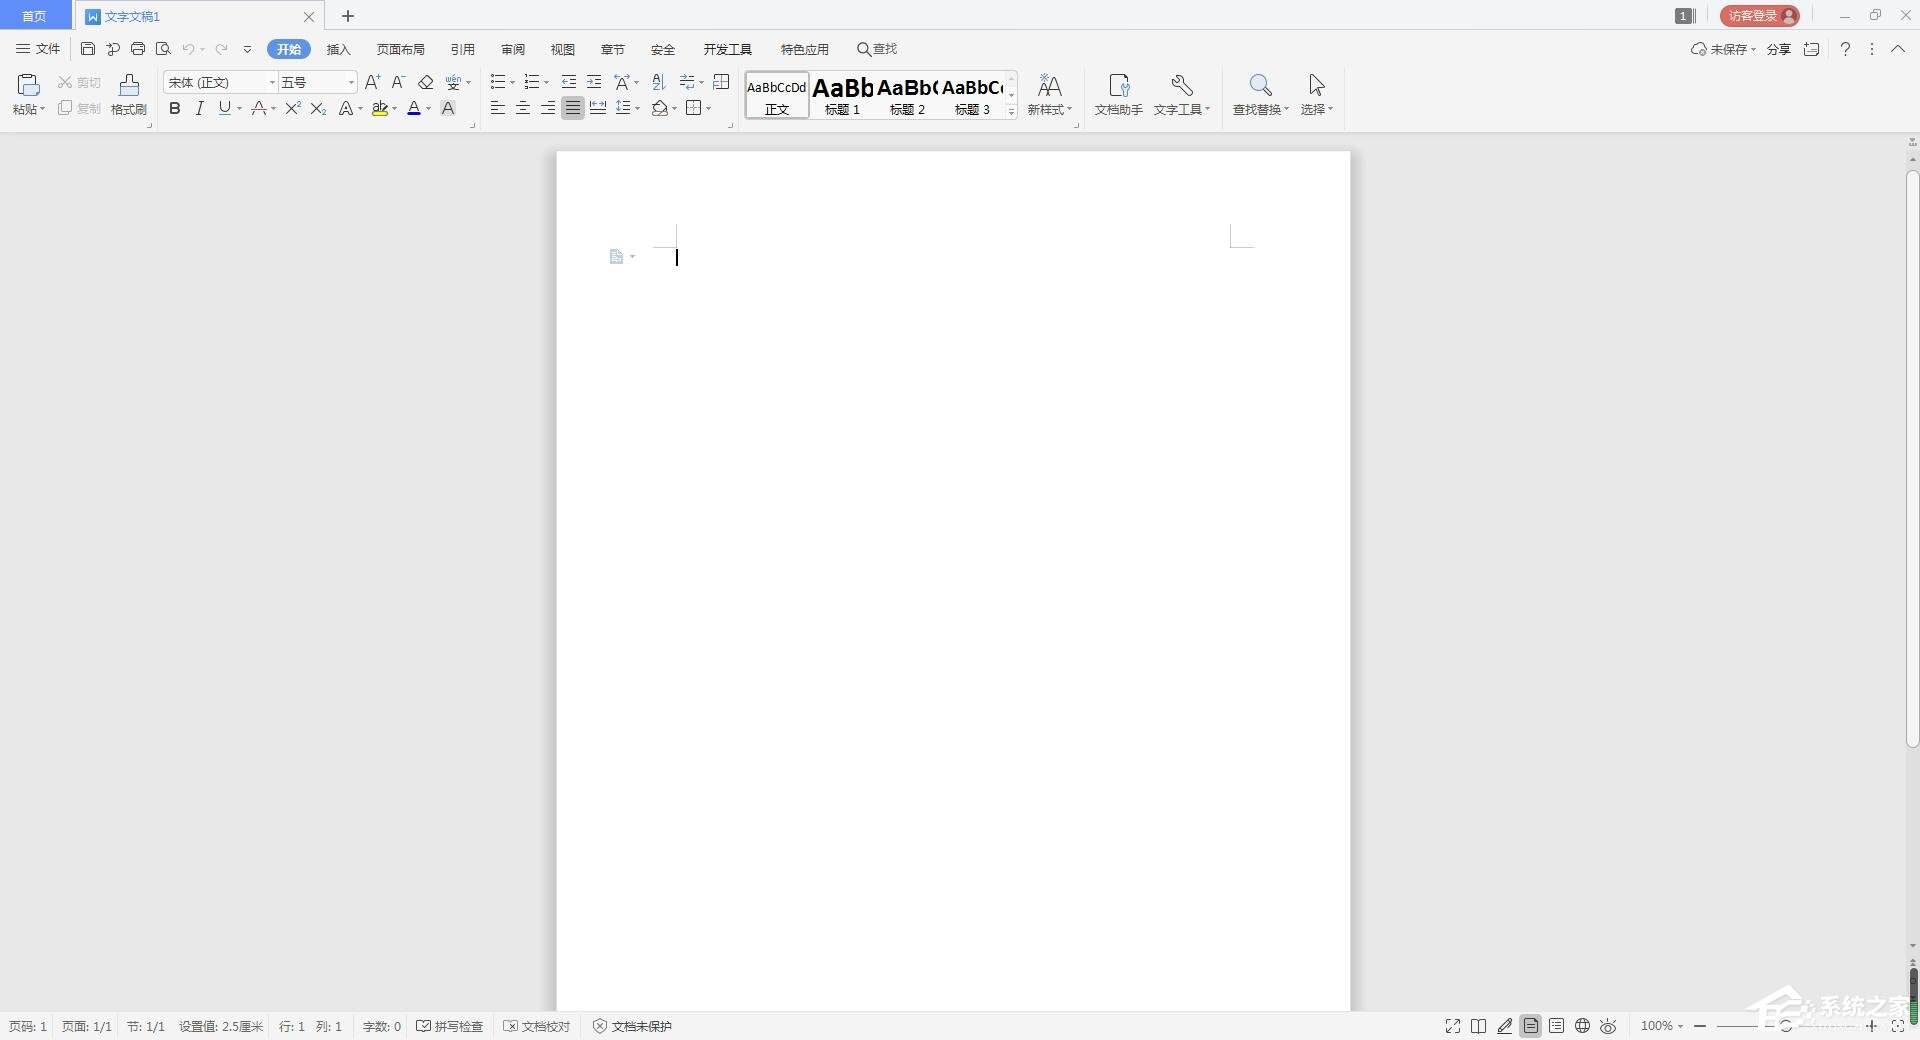Switch to the 插入 ribbon tab

click(x=338, y=48)
